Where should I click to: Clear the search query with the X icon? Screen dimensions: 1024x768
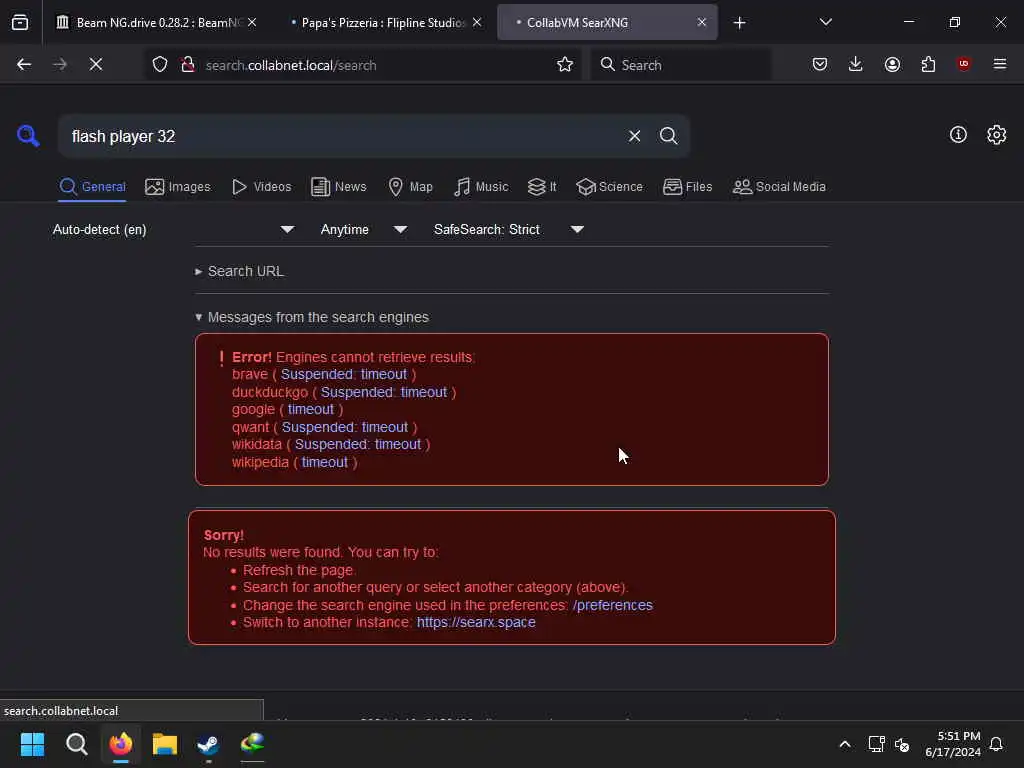pos(634,136)
